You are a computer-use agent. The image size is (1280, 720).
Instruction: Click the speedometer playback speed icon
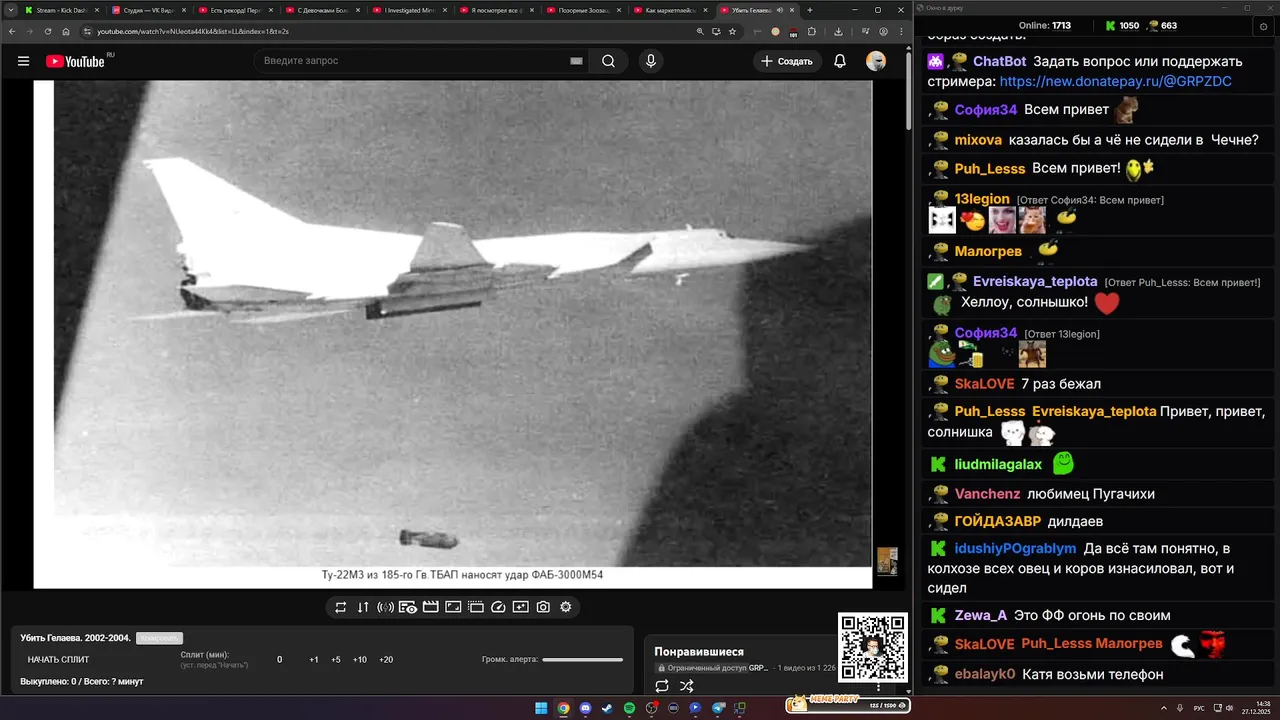click(x=498, y=607)
